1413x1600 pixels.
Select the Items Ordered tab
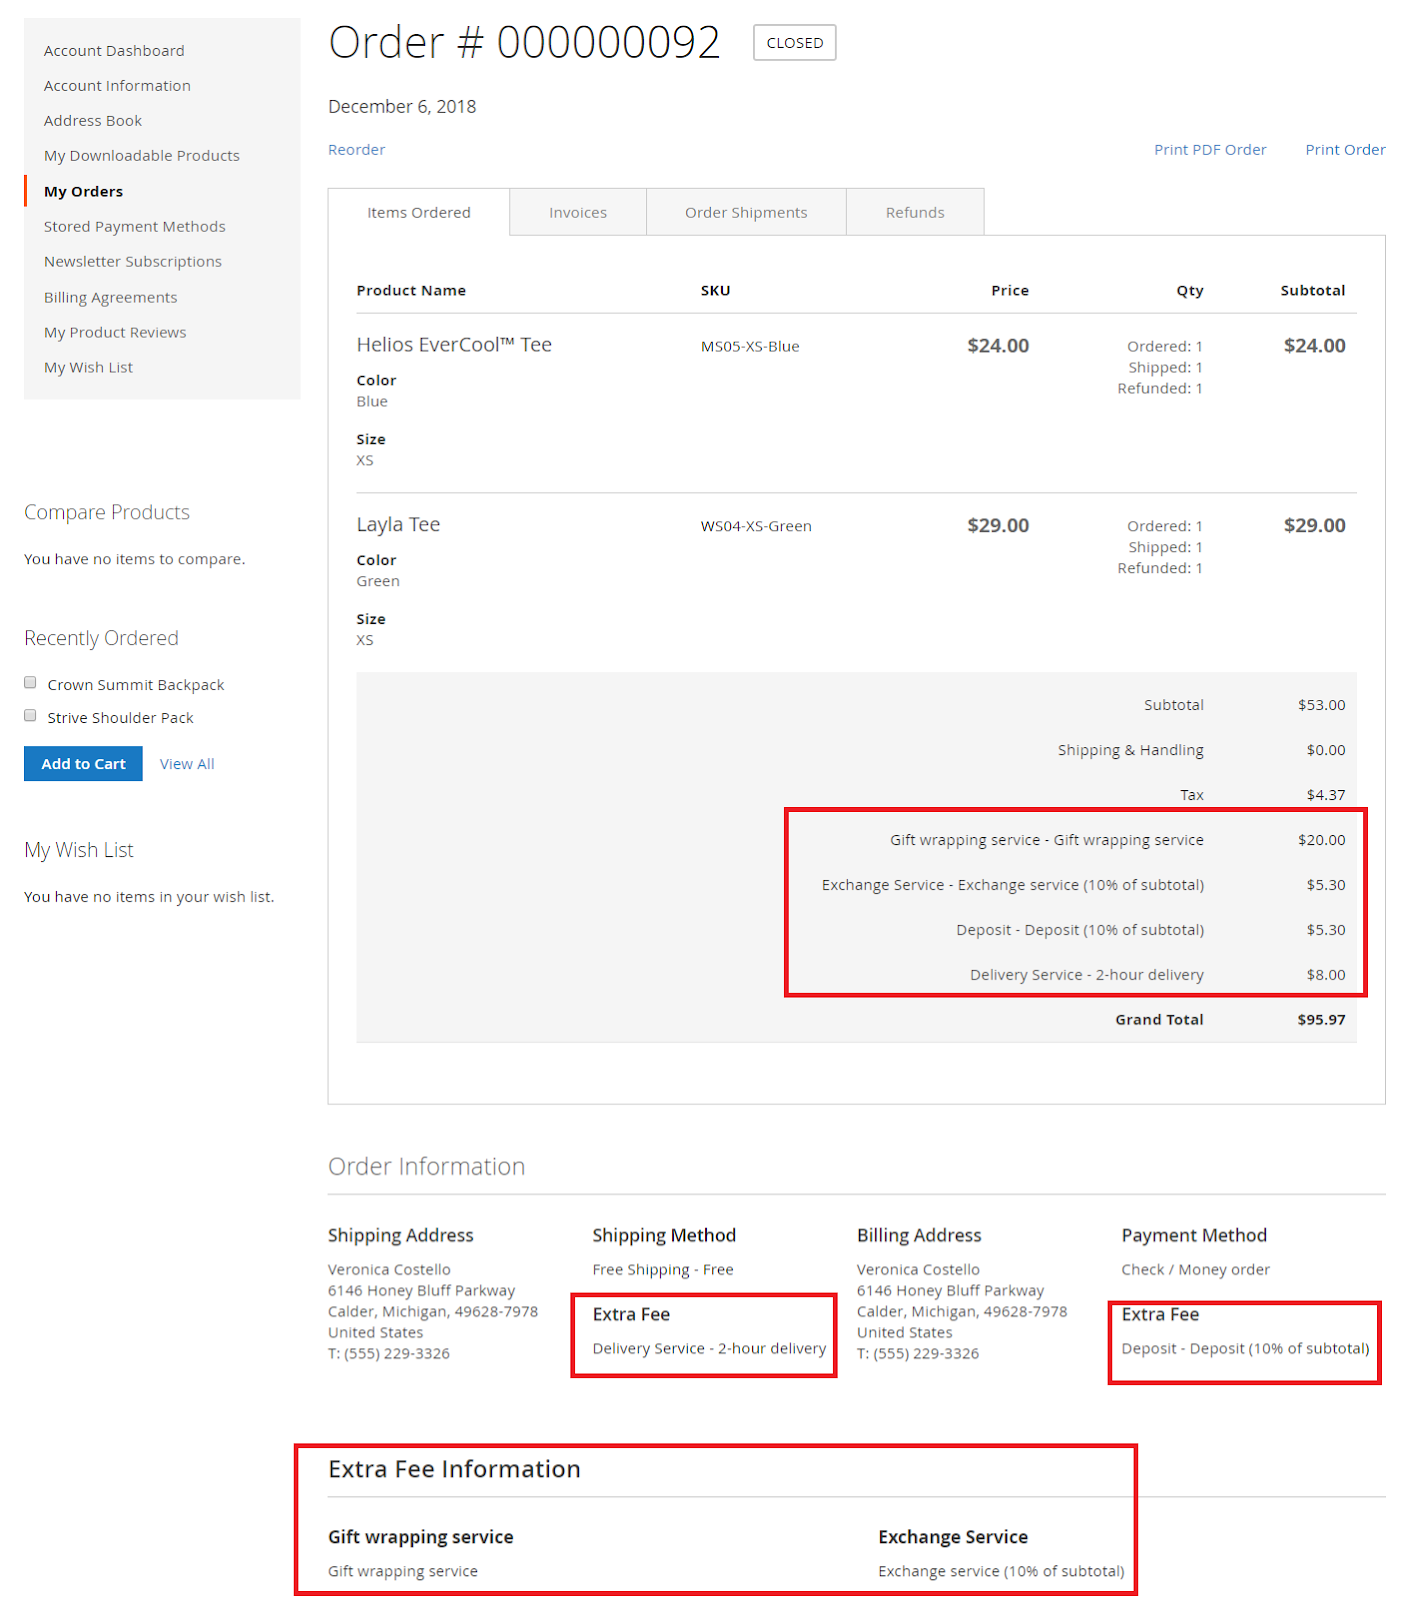(418, 213)
